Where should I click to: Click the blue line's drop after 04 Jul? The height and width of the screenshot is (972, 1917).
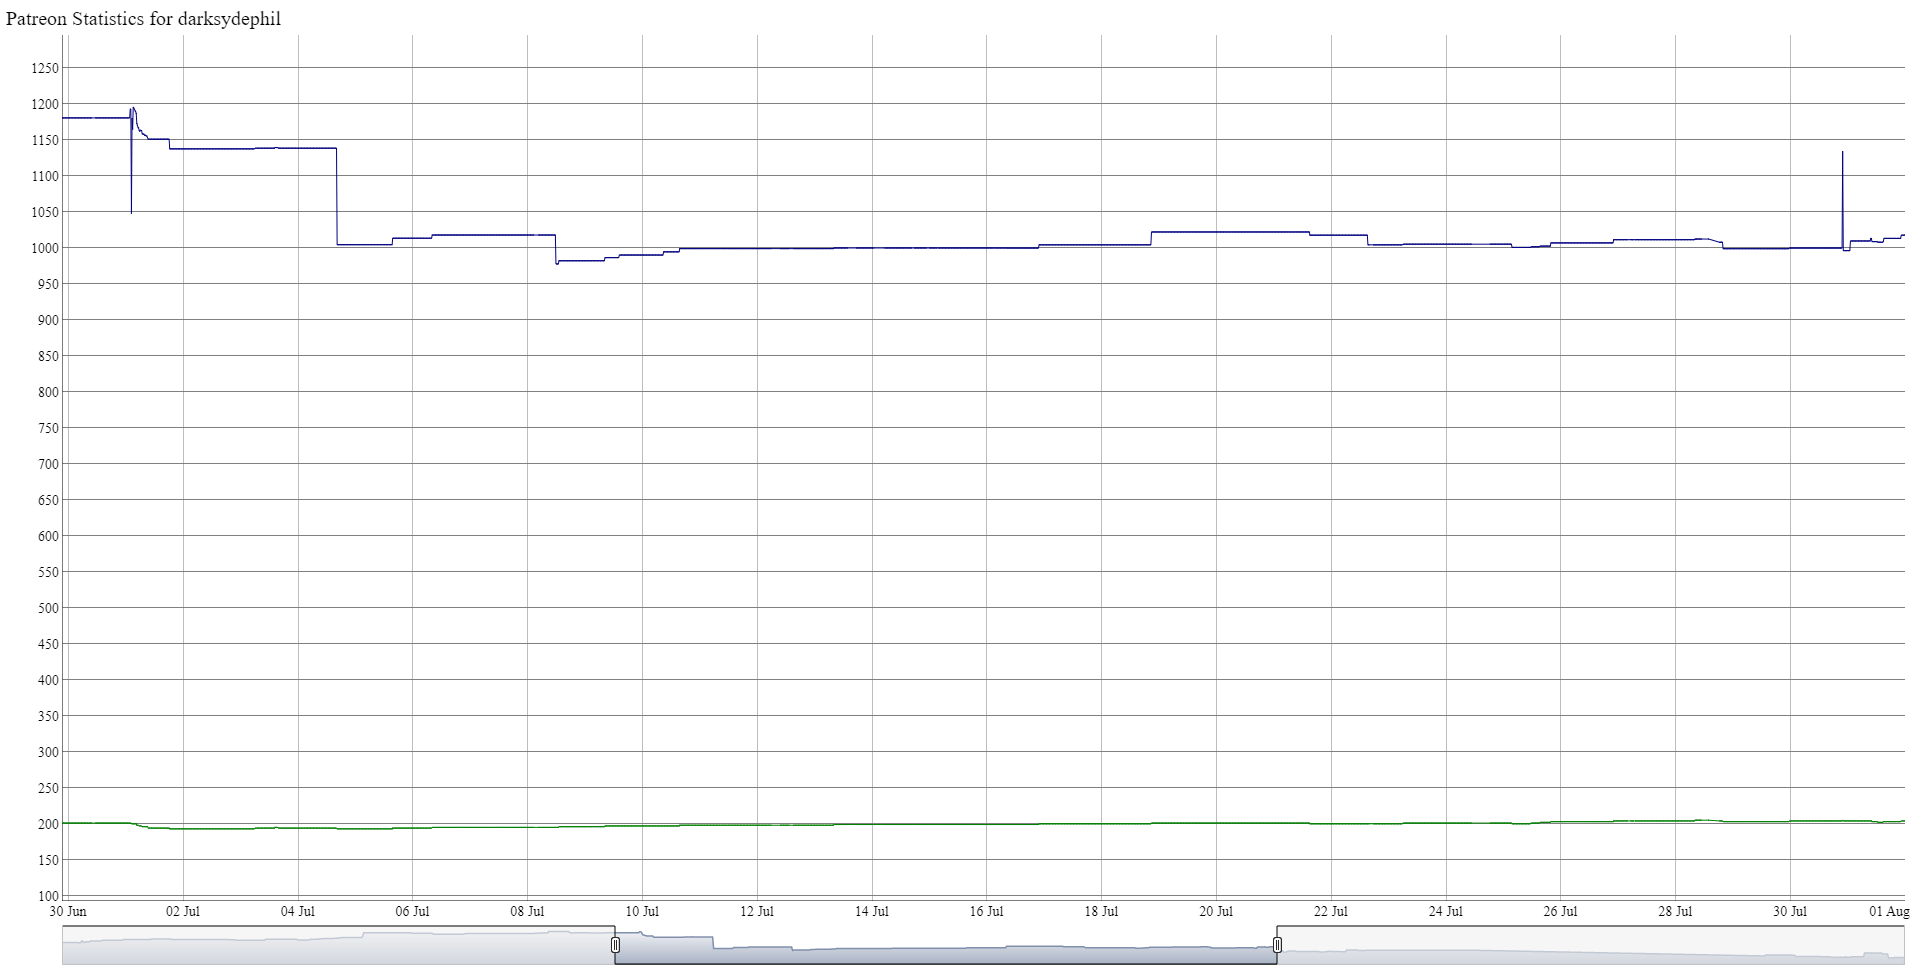tap(337, 196)
